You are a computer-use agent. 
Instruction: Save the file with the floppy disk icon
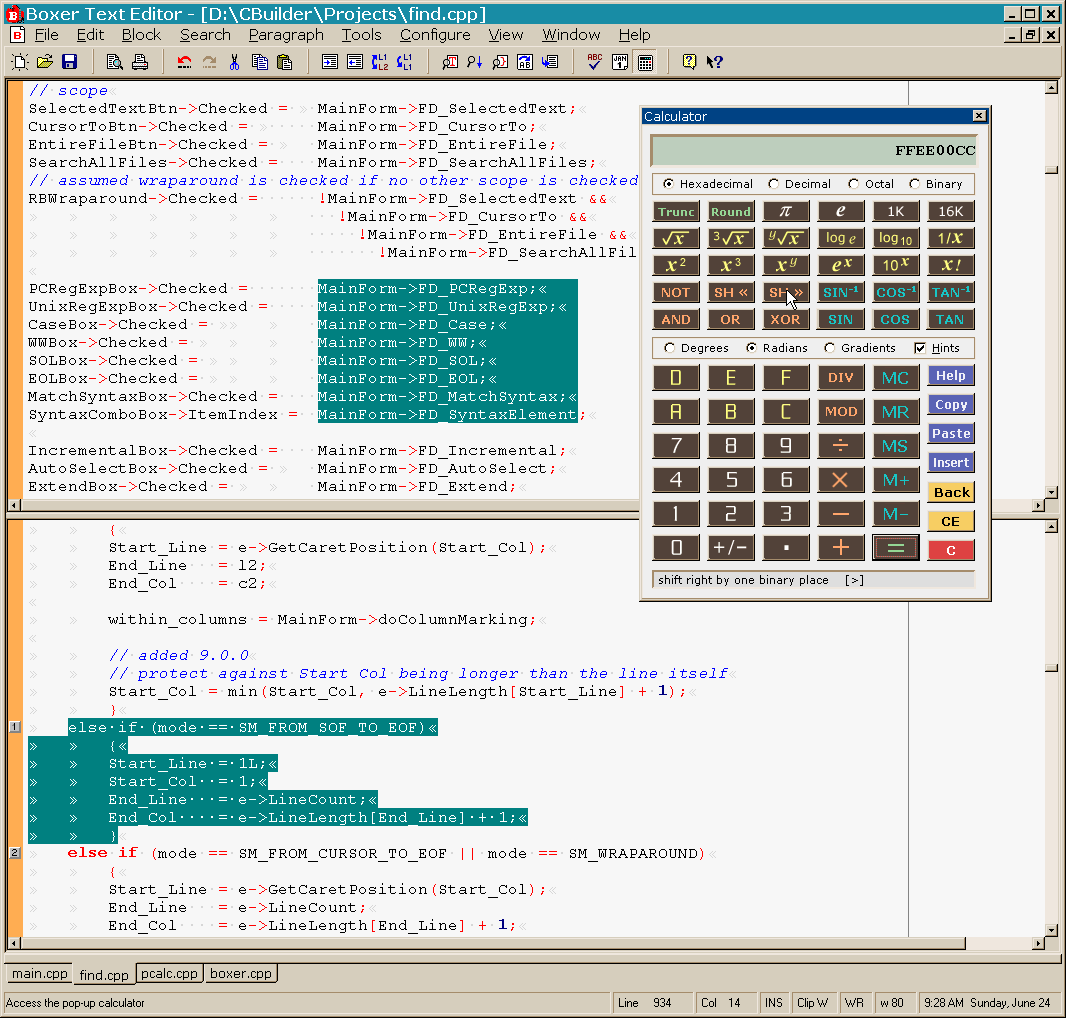click(x=69, y=62)
